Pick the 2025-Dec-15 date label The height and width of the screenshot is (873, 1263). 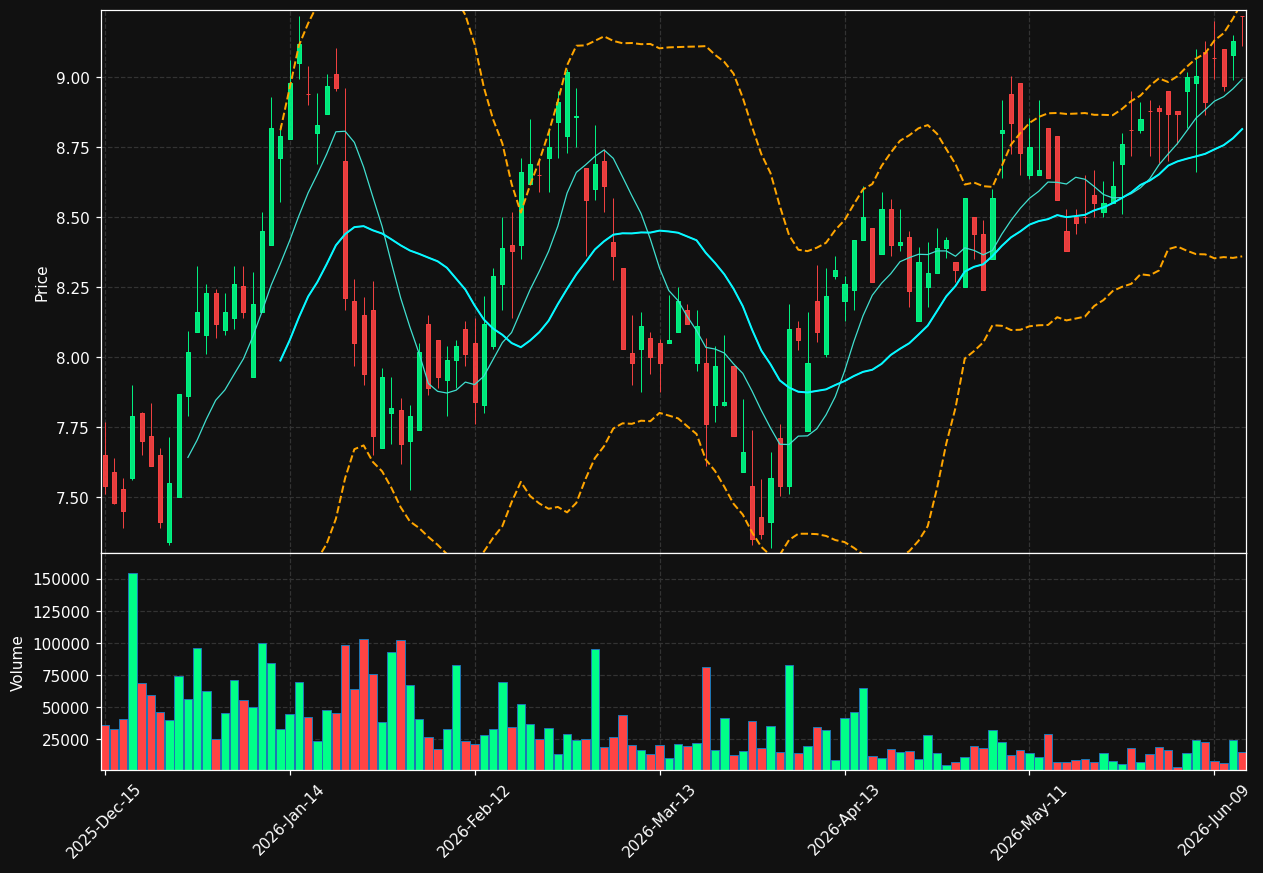pos(103,821)
